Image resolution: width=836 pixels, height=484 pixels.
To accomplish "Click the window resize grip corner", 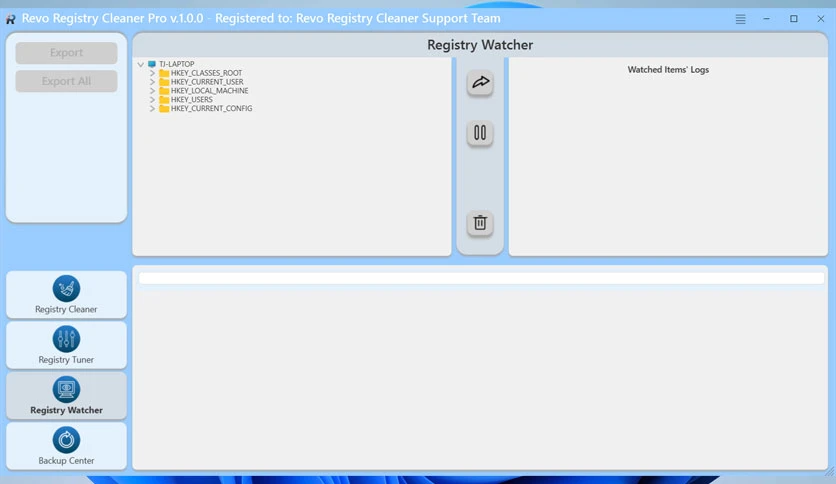I will [829, 471].
